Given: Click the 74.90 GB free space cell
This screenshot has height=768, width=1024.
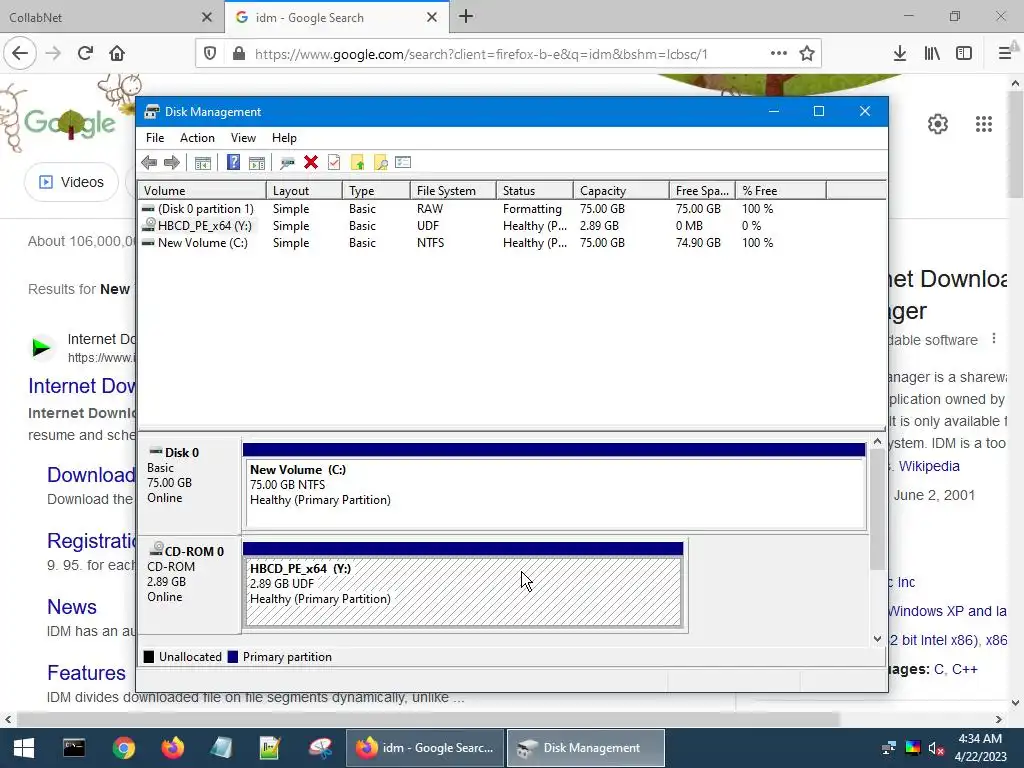Looking at the screenshot, I should (x=698, y=243).
